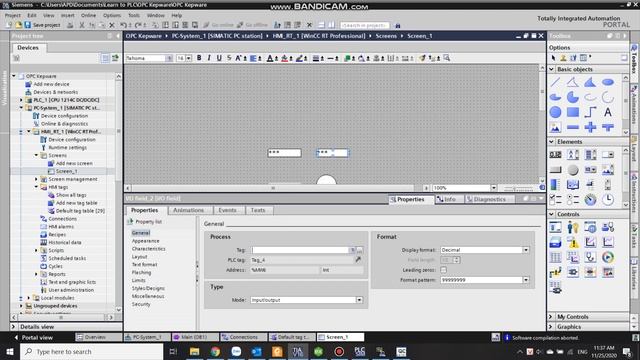Click the Tag input field

point(300,250)
